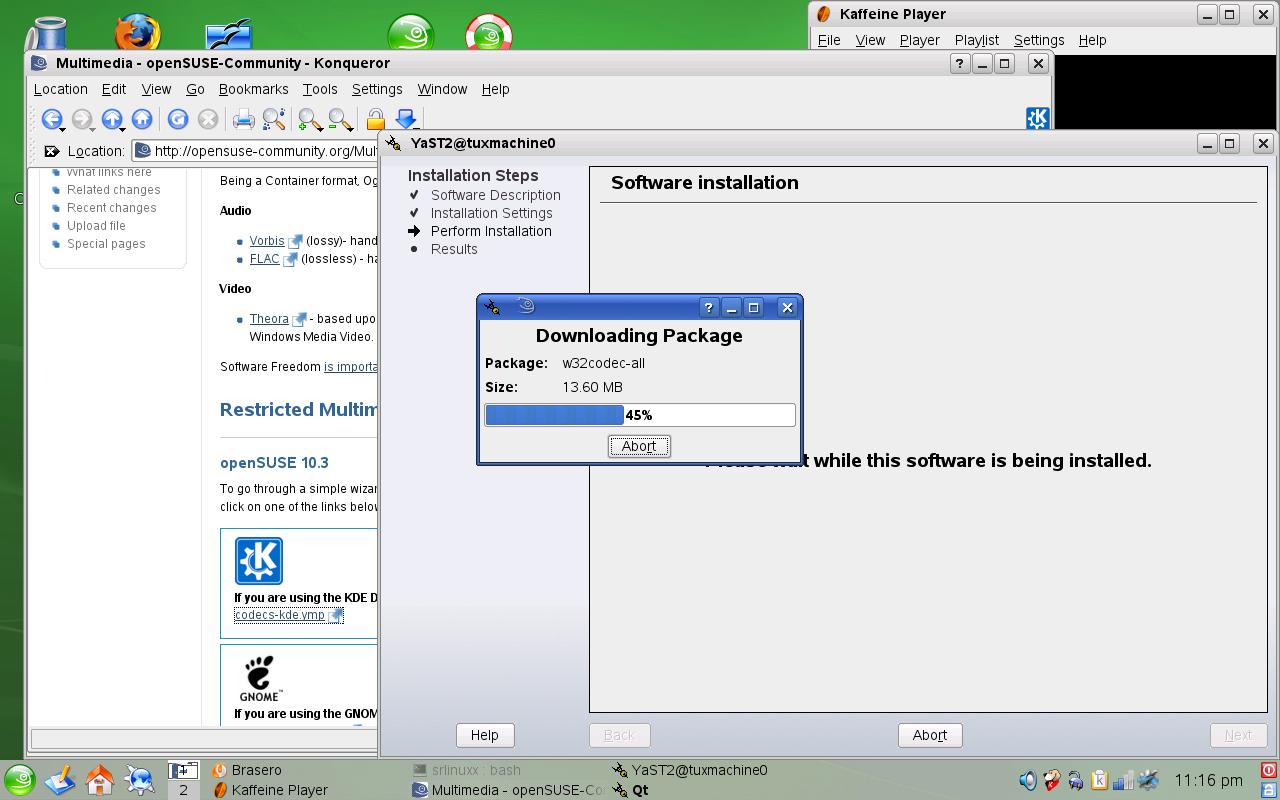Image resolution: width=1280 pixels, height=800 pixels.
Task: Open the Player menu in Kaffeine
Action: [919, 40]
